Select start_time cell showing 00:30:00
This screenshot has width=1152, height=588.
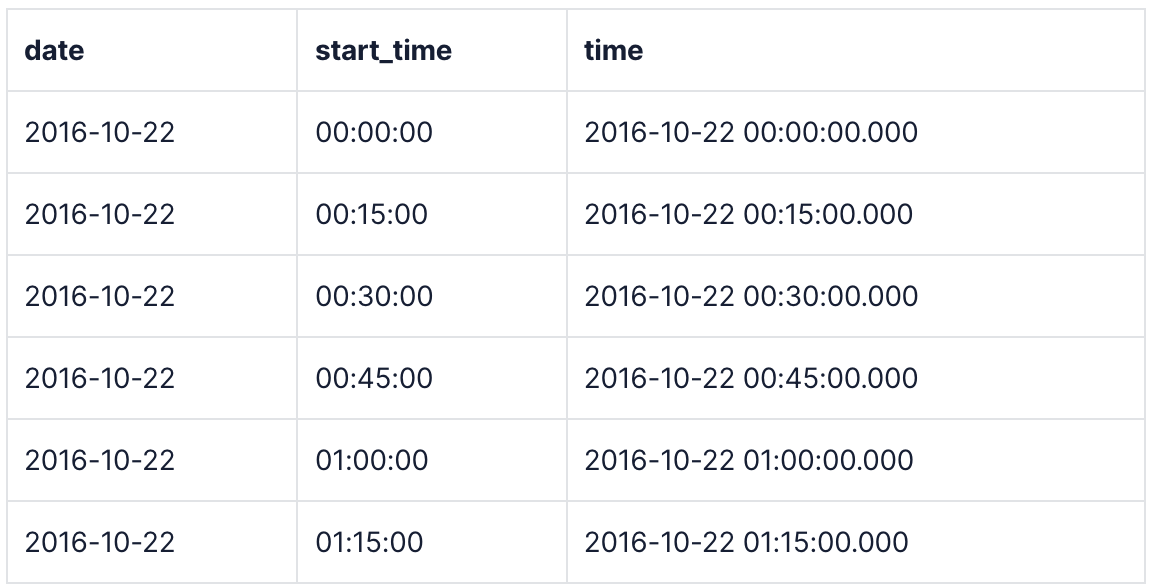pos(374,296)
